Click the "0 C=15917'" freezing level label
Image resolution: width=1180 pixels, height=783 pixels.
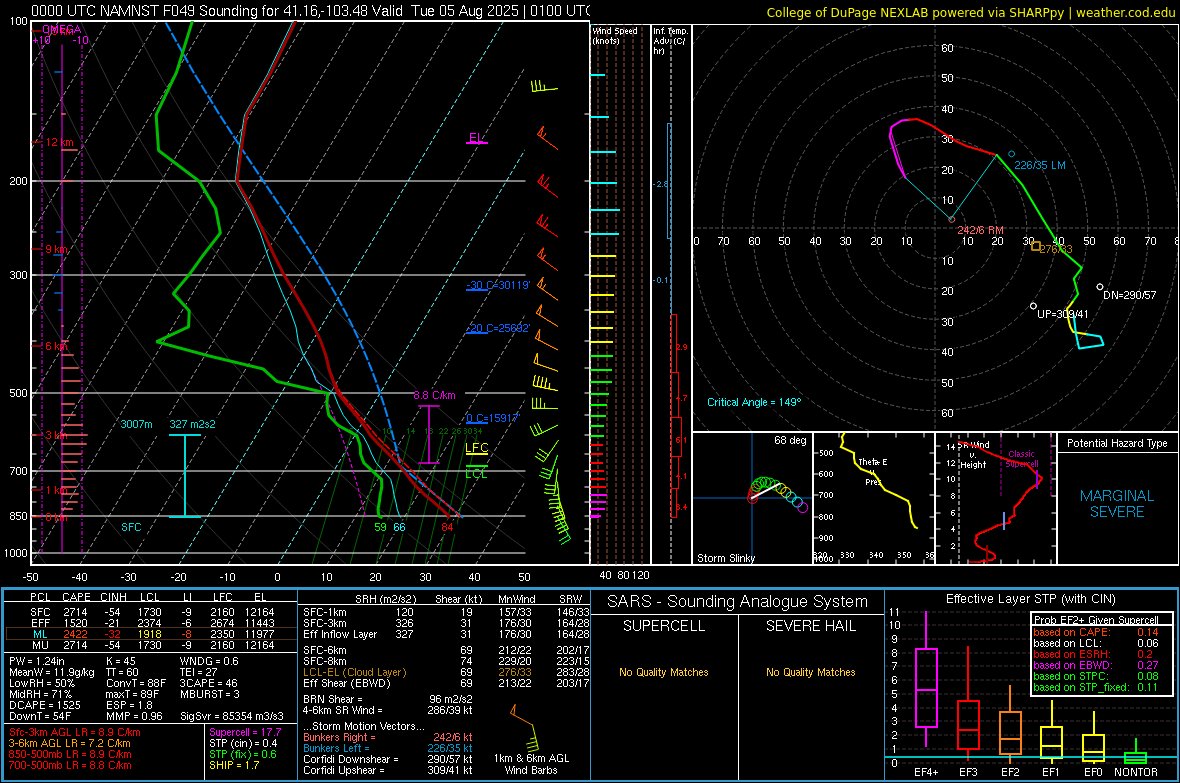pyautogui.click(x=492, y=419)
